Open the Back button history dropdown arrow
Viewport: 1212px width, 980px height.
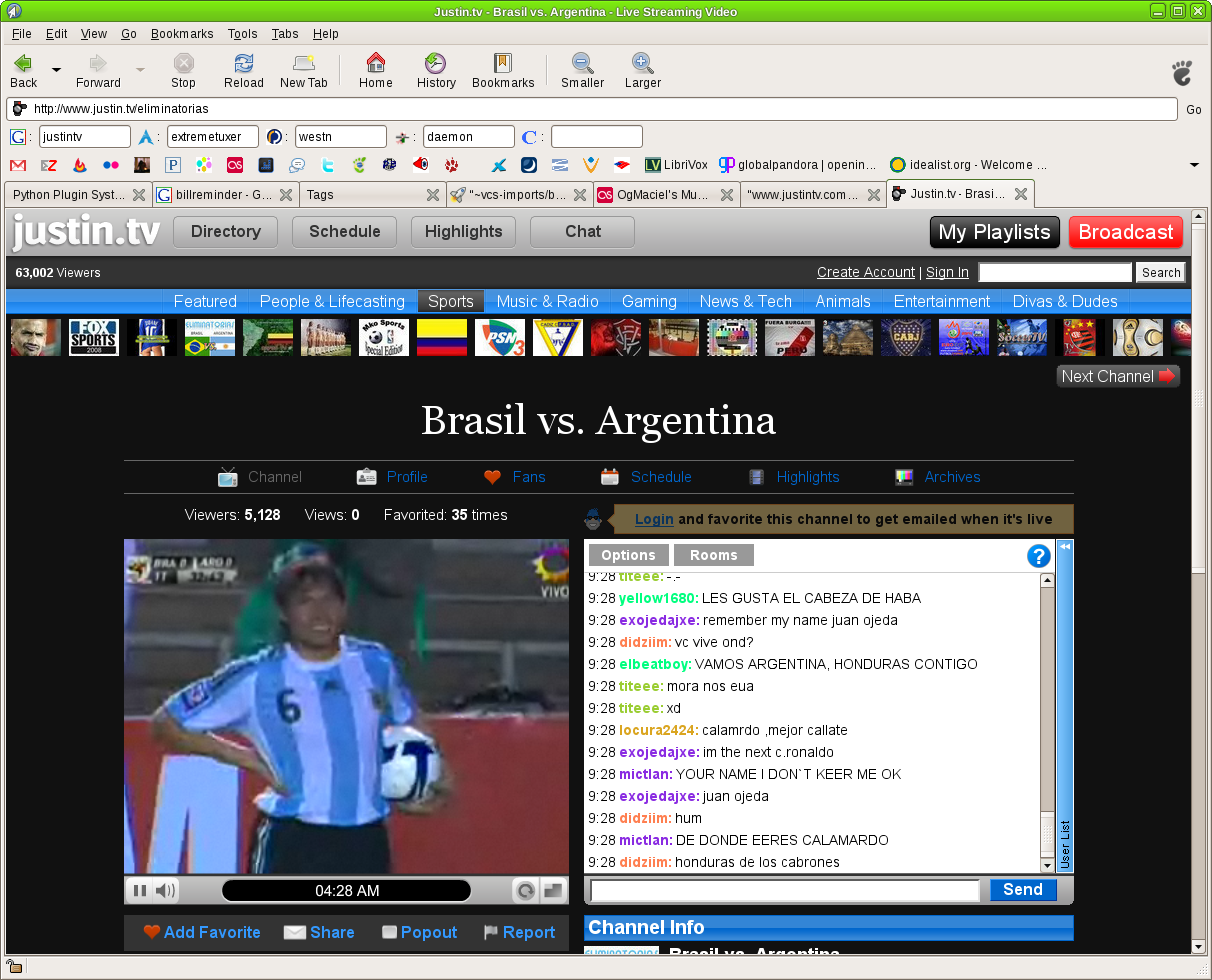pos(56,69)
